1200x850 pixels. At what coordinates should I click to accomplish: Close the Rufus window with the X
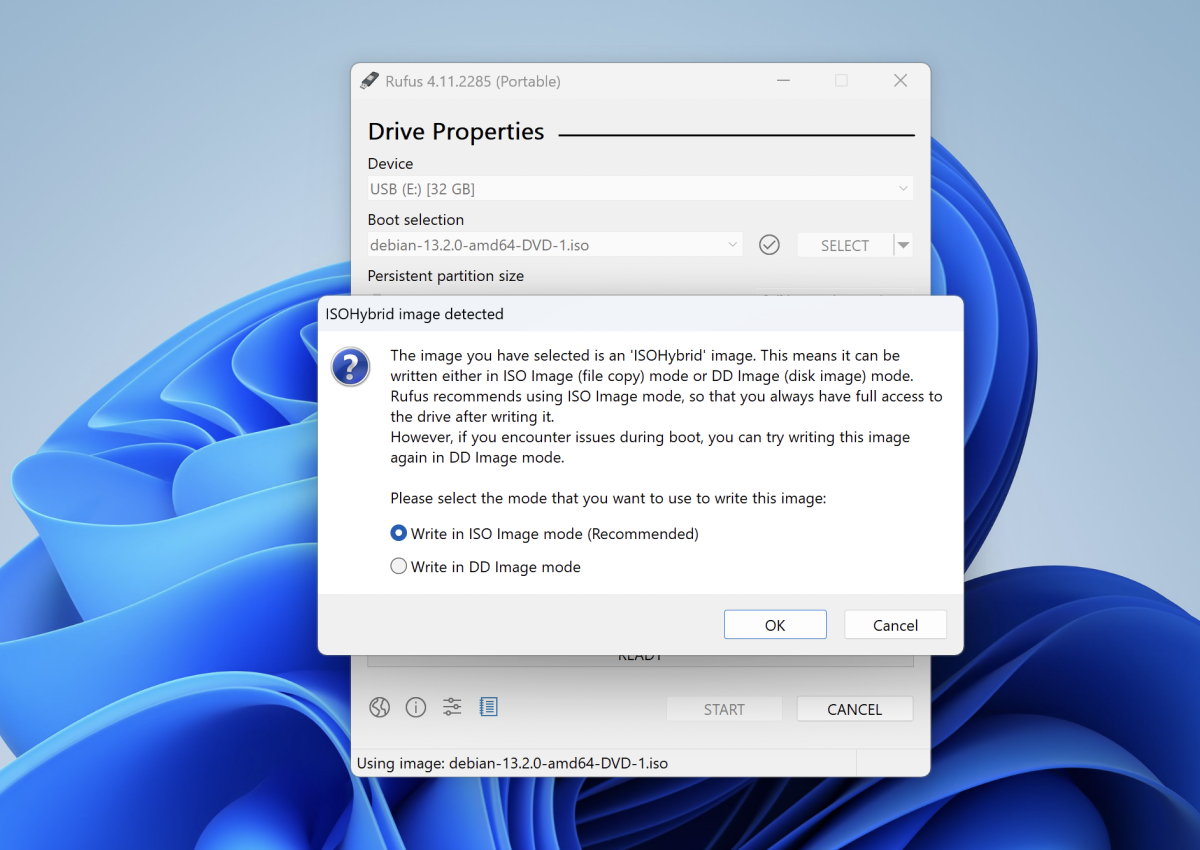click(x=900, y=81)
